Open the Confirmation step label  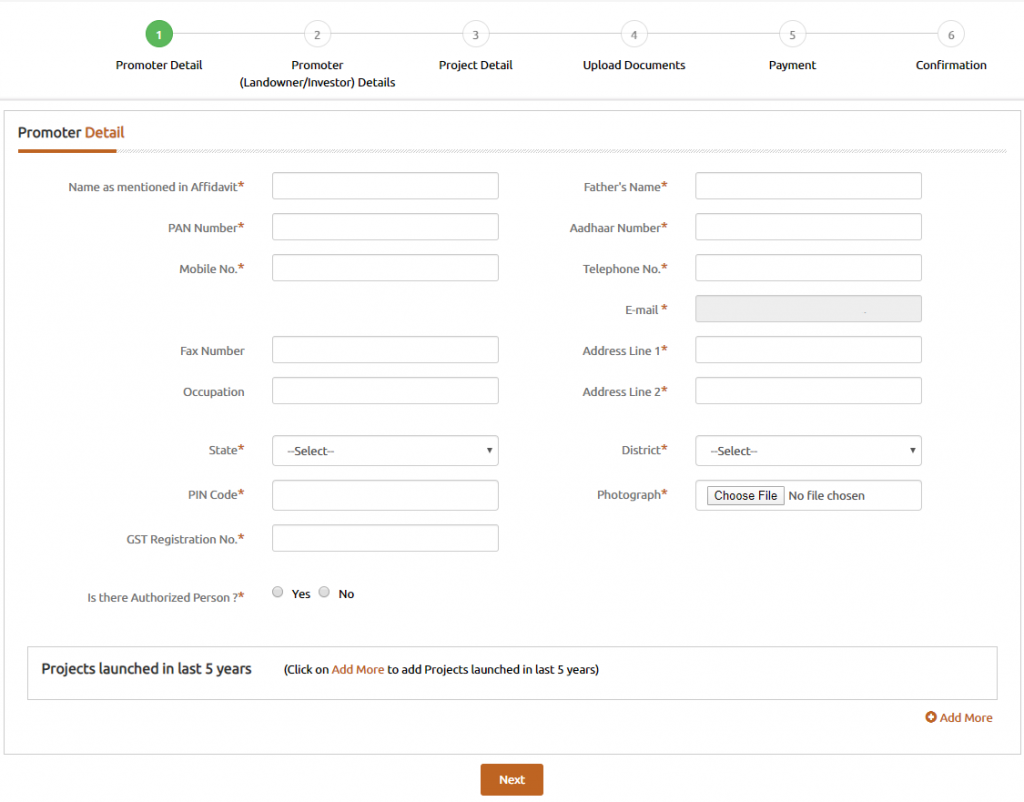point(951,65)
